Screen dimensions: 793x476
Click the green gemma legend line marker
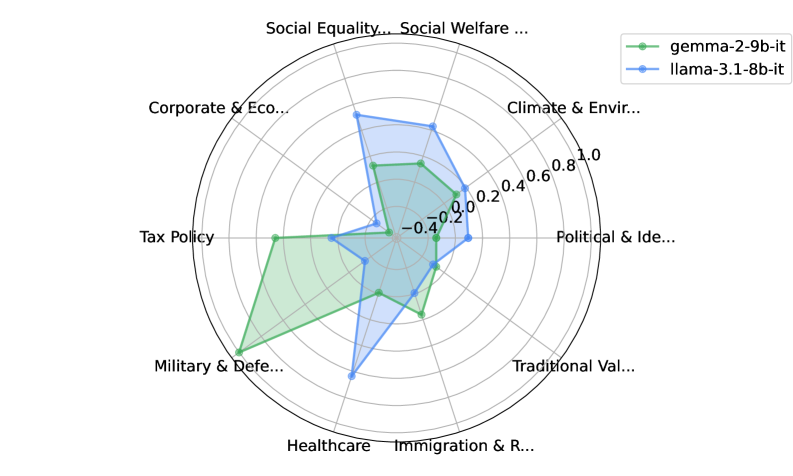click(642, 45)
